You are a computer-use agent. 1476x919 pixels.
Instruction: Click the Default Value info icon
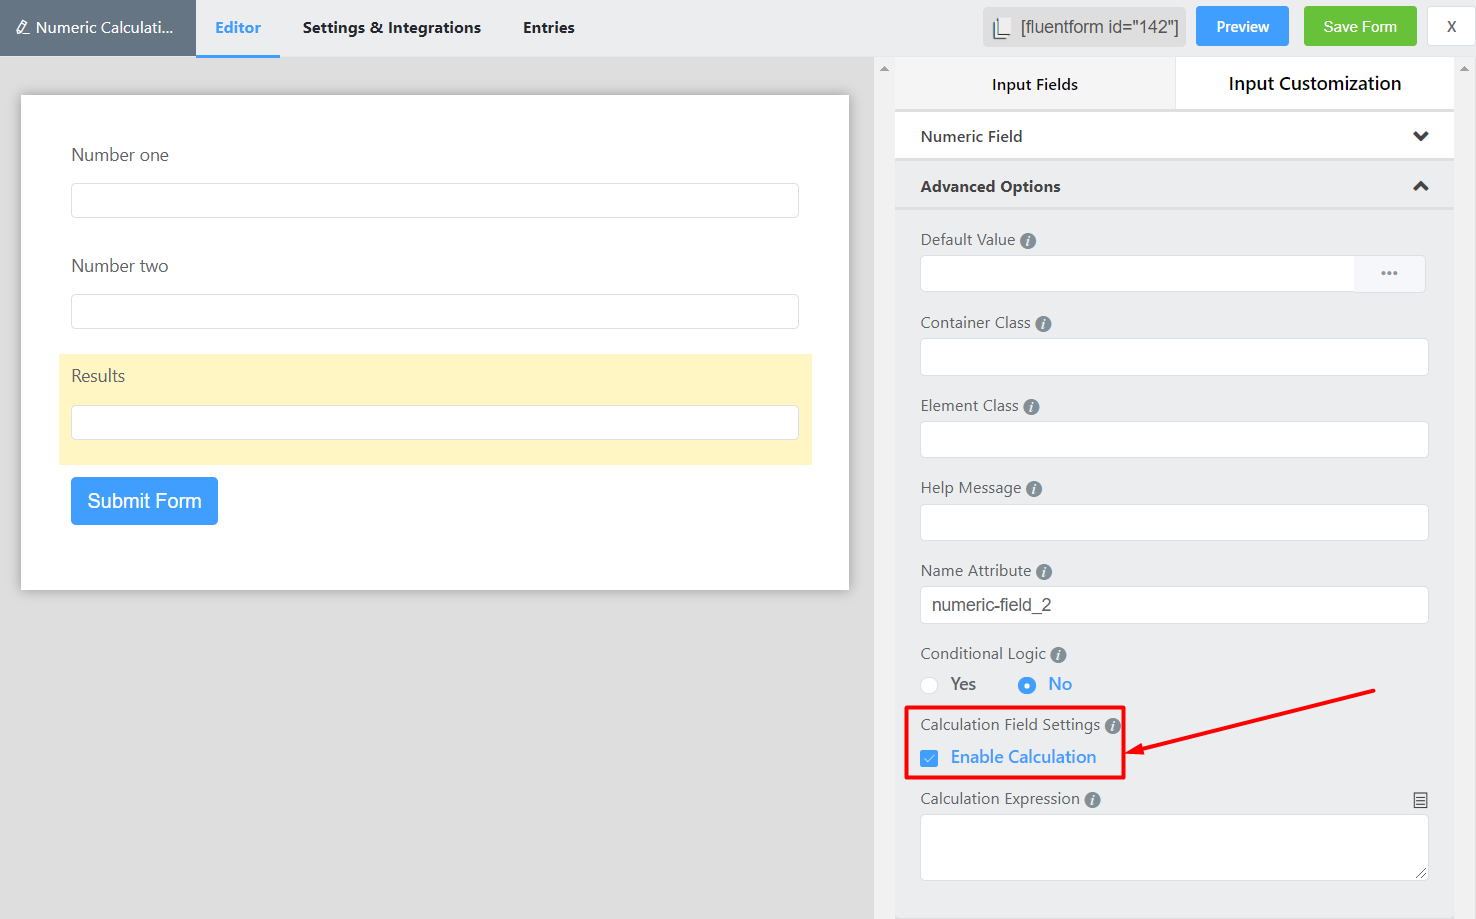[1028, 241]
